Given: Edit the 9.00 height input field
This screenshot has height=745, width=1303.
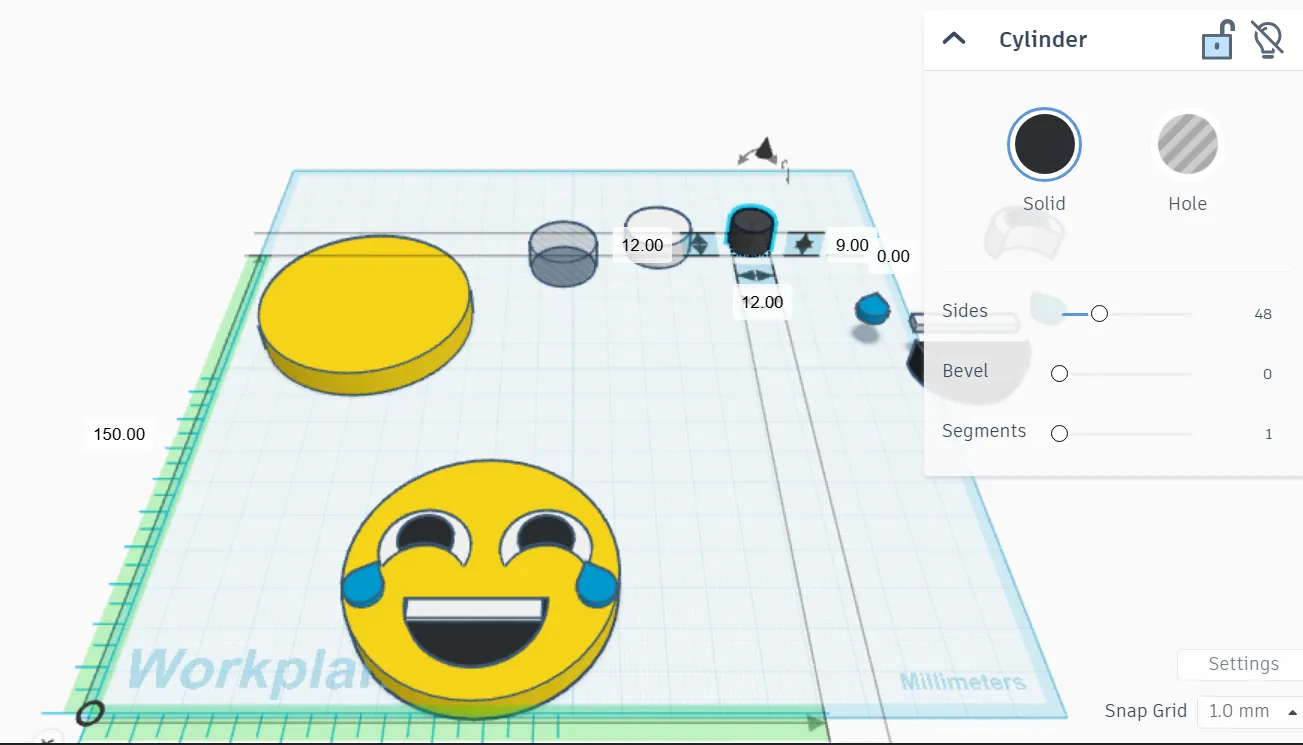Looking at the screenshot, I should (x=850, y=245).
